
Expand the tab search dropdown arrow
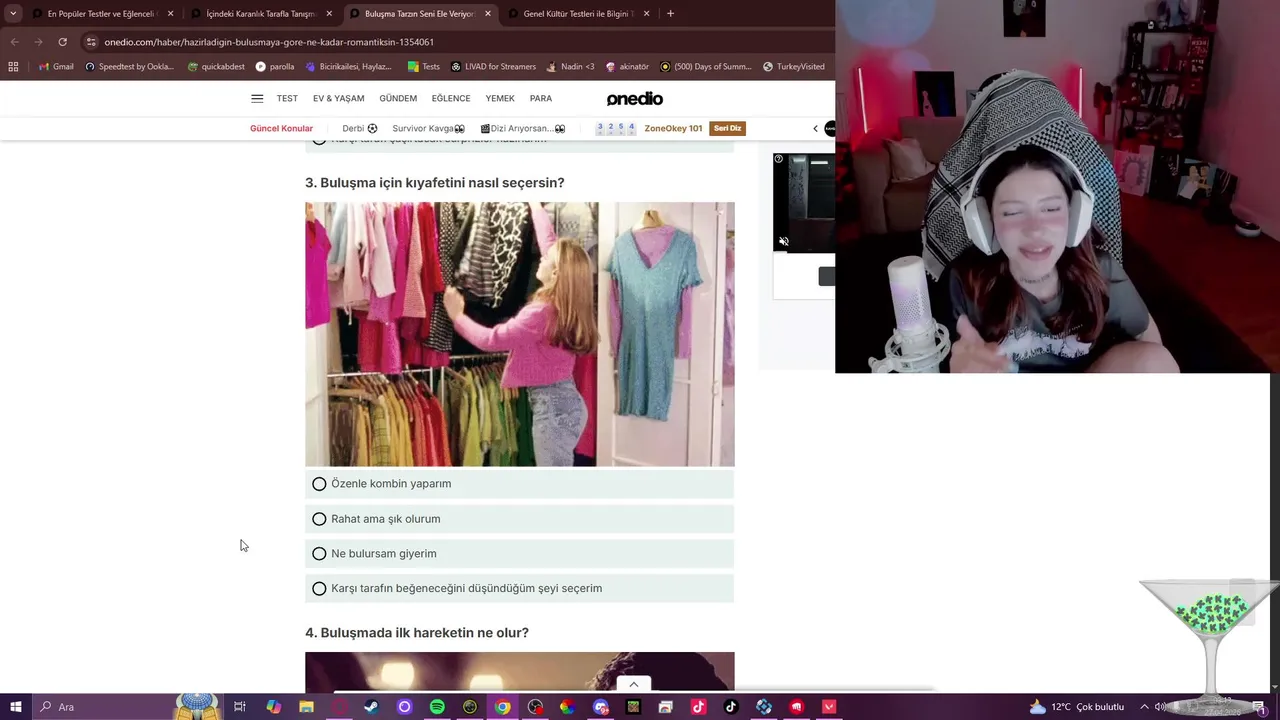(x=13, y=14)
